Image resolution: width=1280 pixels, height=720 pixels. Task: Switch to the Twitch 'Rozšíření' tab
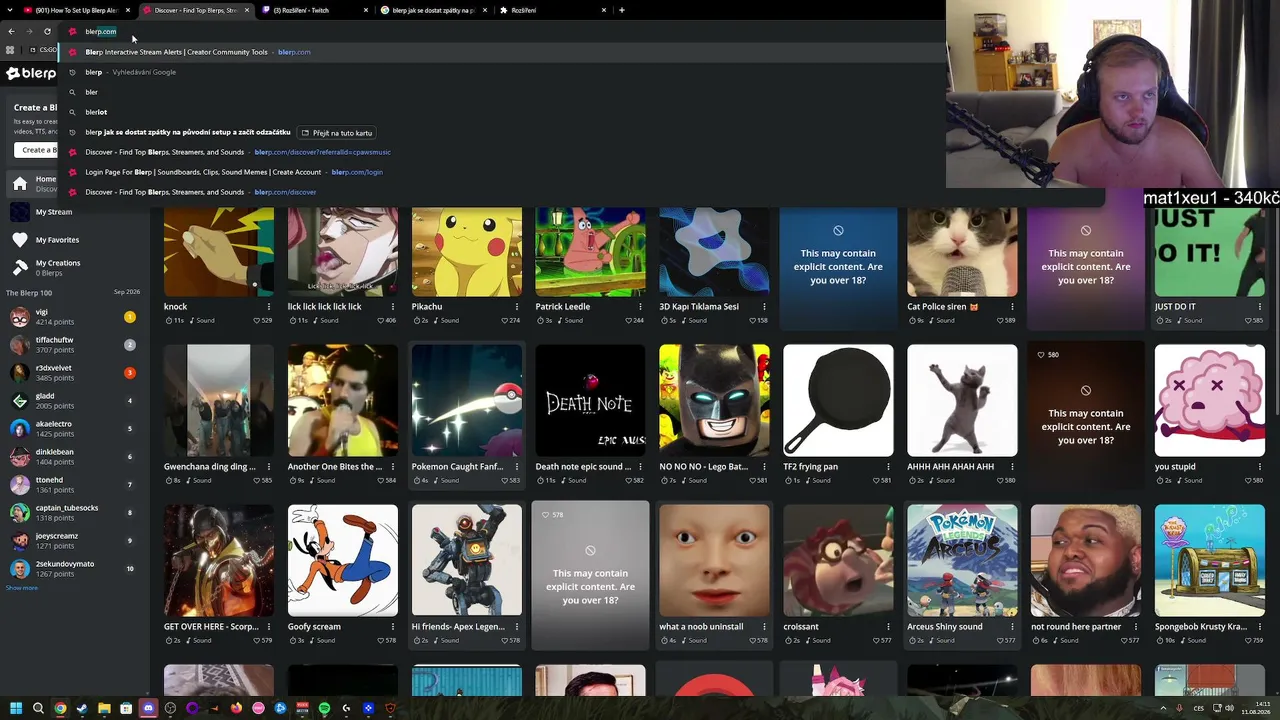pyautogui.click(x=315, y=10)
